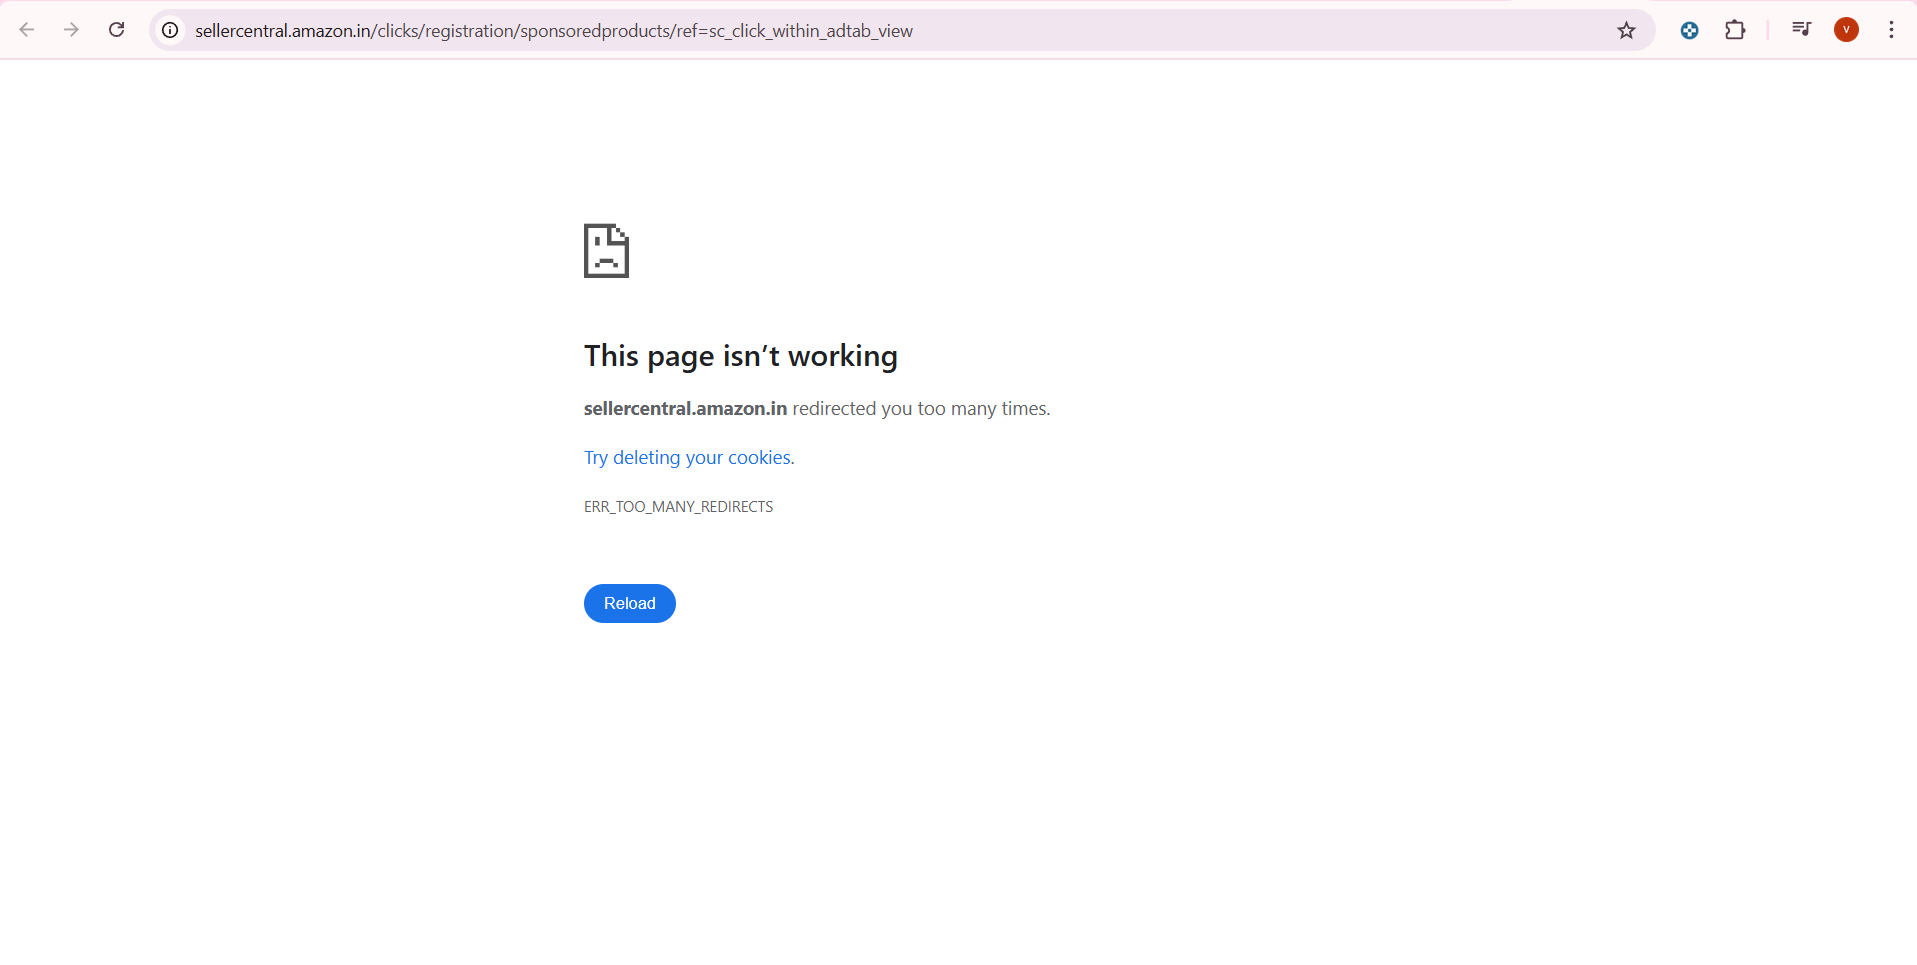Click the sellercentral URL in address bar
The width and height of the screenshot is (1917, 965).
pos(554,31)
